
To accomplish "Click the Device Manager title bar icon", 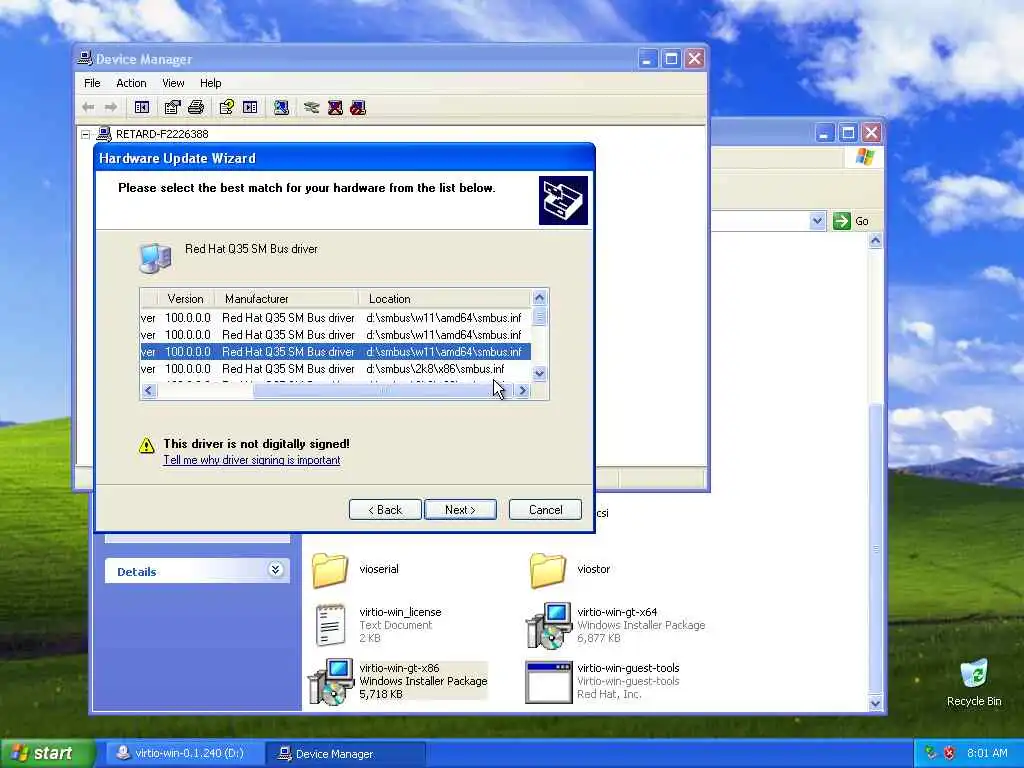I will pyautogui.click(x=85, y=59).
